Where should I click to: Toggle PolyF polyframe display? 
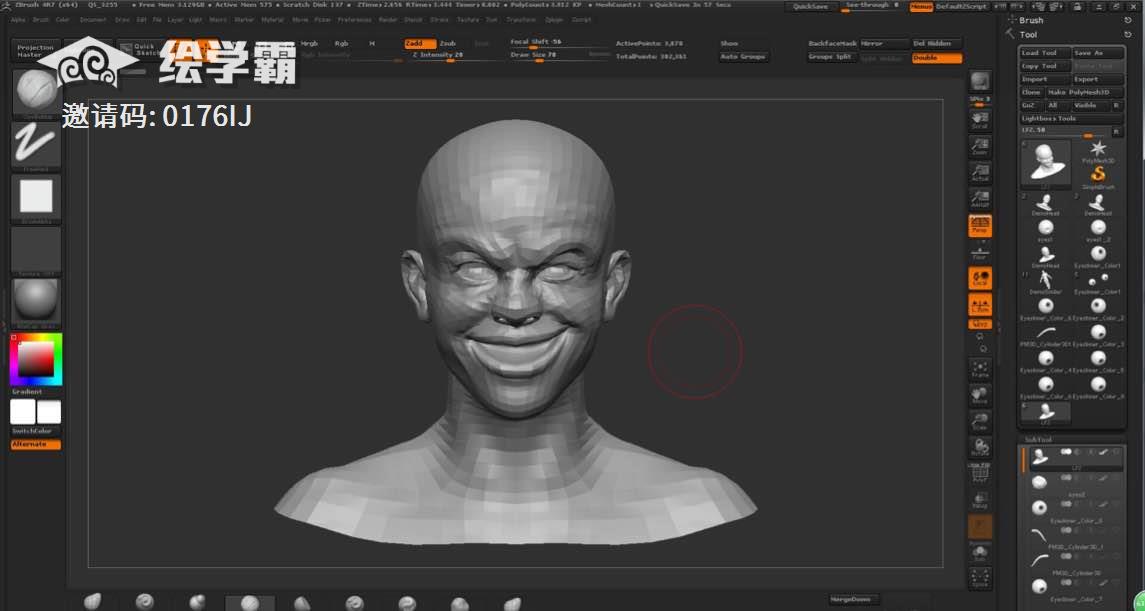(979, 474)
